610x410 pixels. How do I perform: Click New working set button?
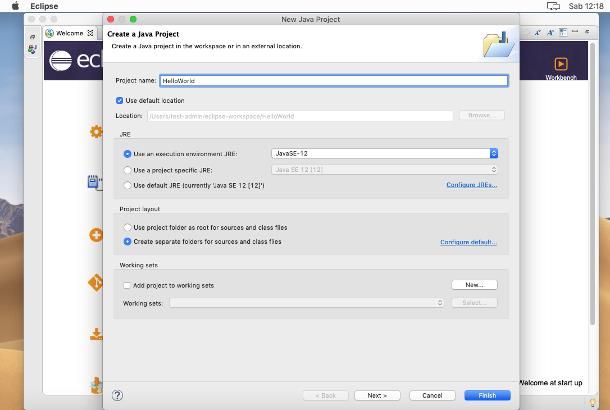pyautogui.click(x=474, y=285)
